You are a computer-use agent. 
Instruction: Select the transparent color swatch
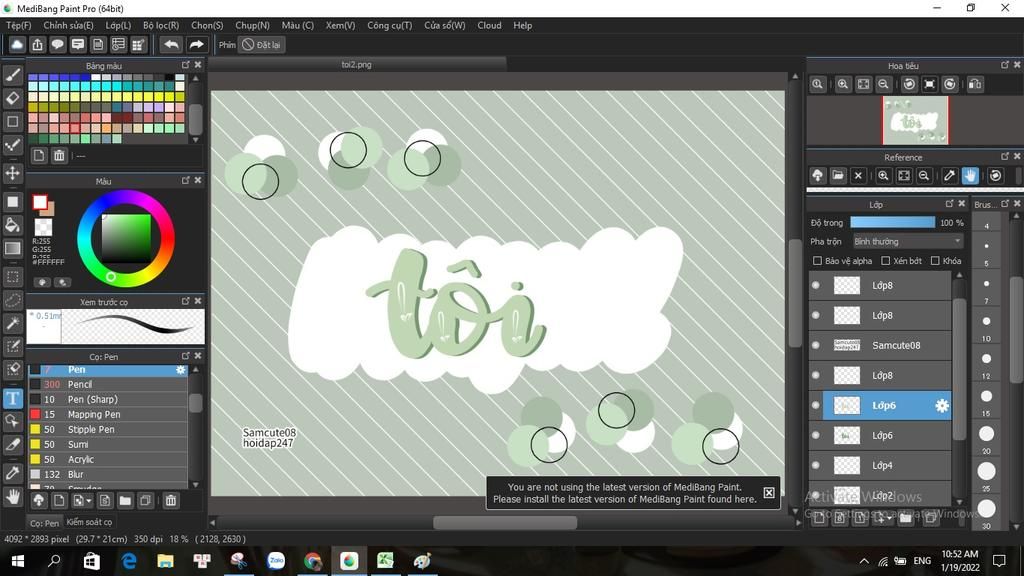(x=43, y=227)
